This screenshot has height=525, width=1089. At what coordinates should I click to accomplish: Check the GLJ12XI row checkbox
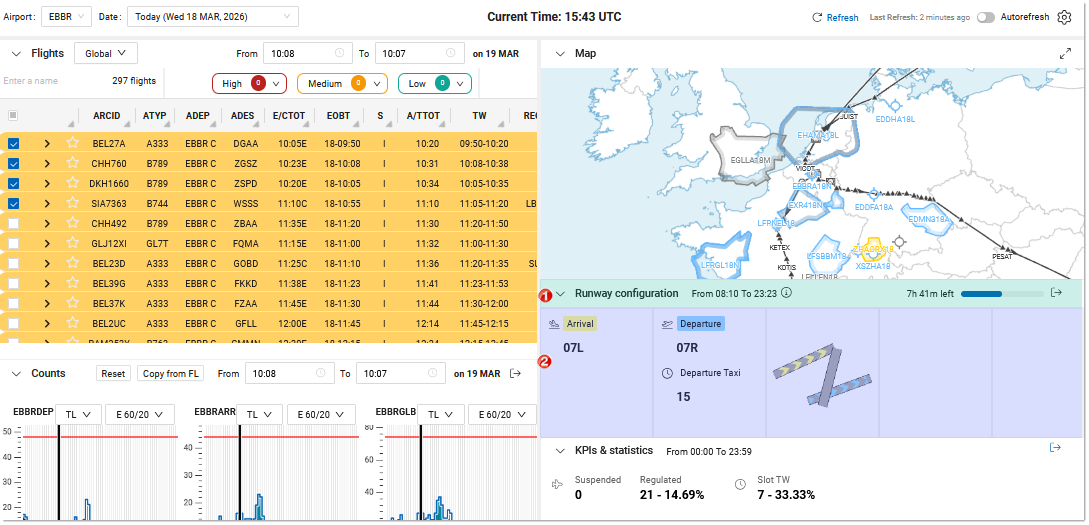pyautogui.click(x=13, y=243)
